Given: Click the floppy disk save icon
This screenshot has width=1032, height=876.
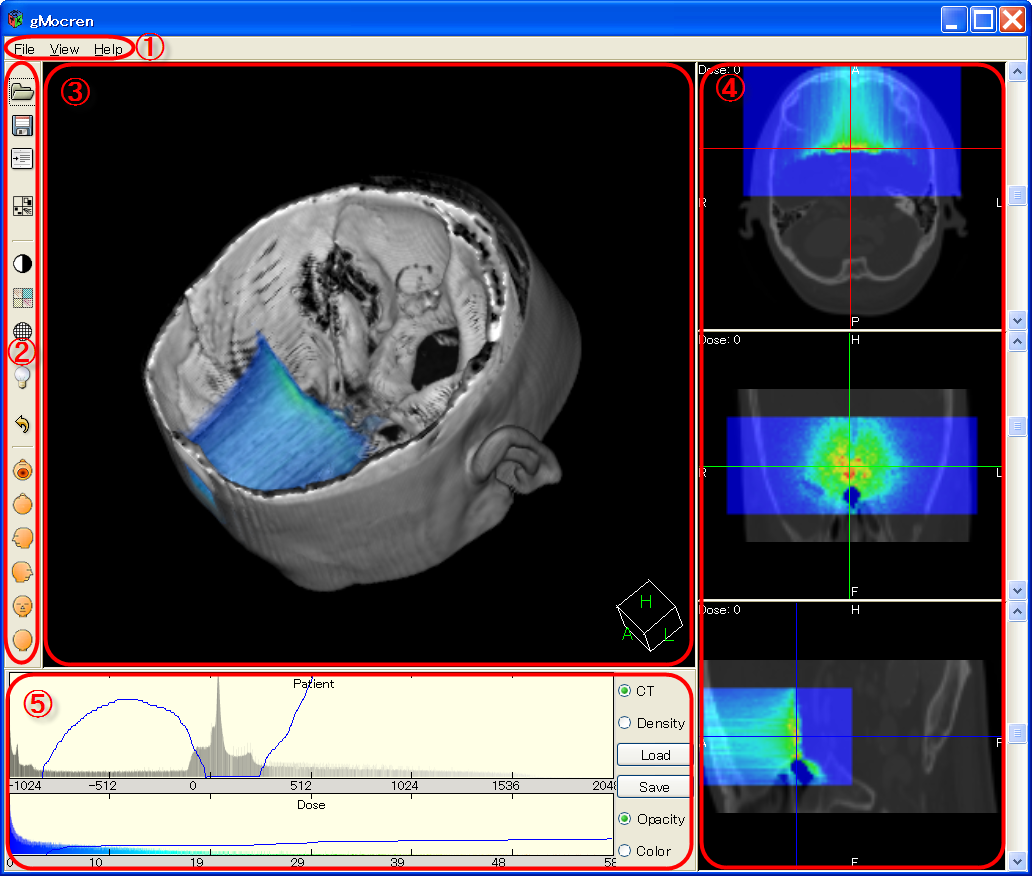Looking at the screenshot, I should click(22, 125).
